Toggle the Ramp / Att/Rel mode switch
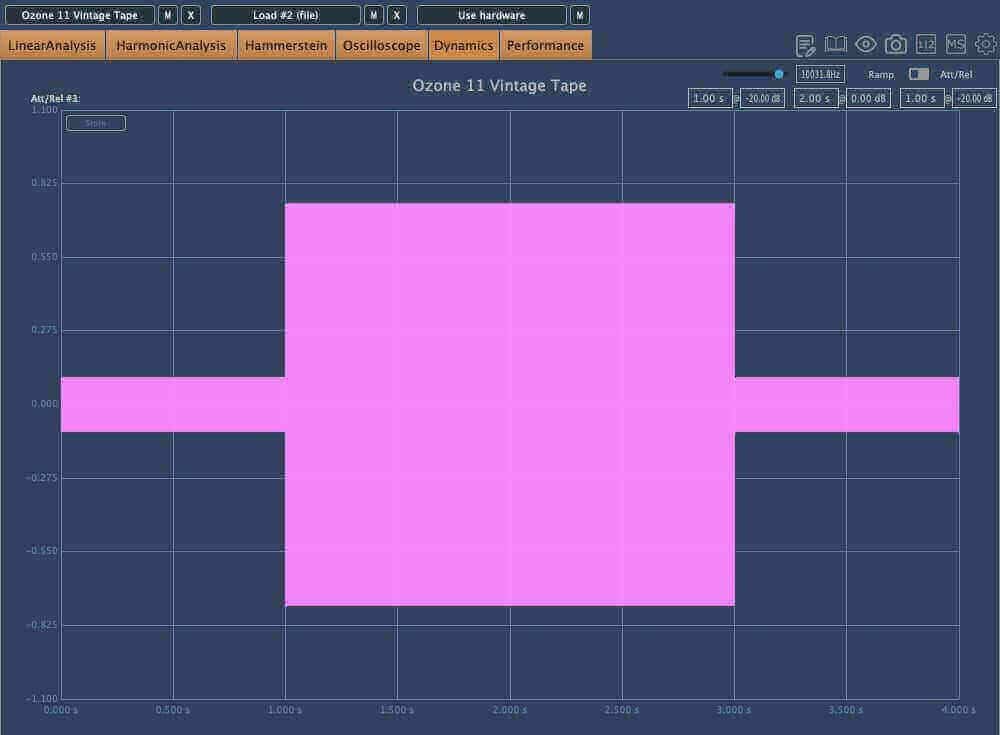The height and width of the screenshot is (735, 1000). 918,74
